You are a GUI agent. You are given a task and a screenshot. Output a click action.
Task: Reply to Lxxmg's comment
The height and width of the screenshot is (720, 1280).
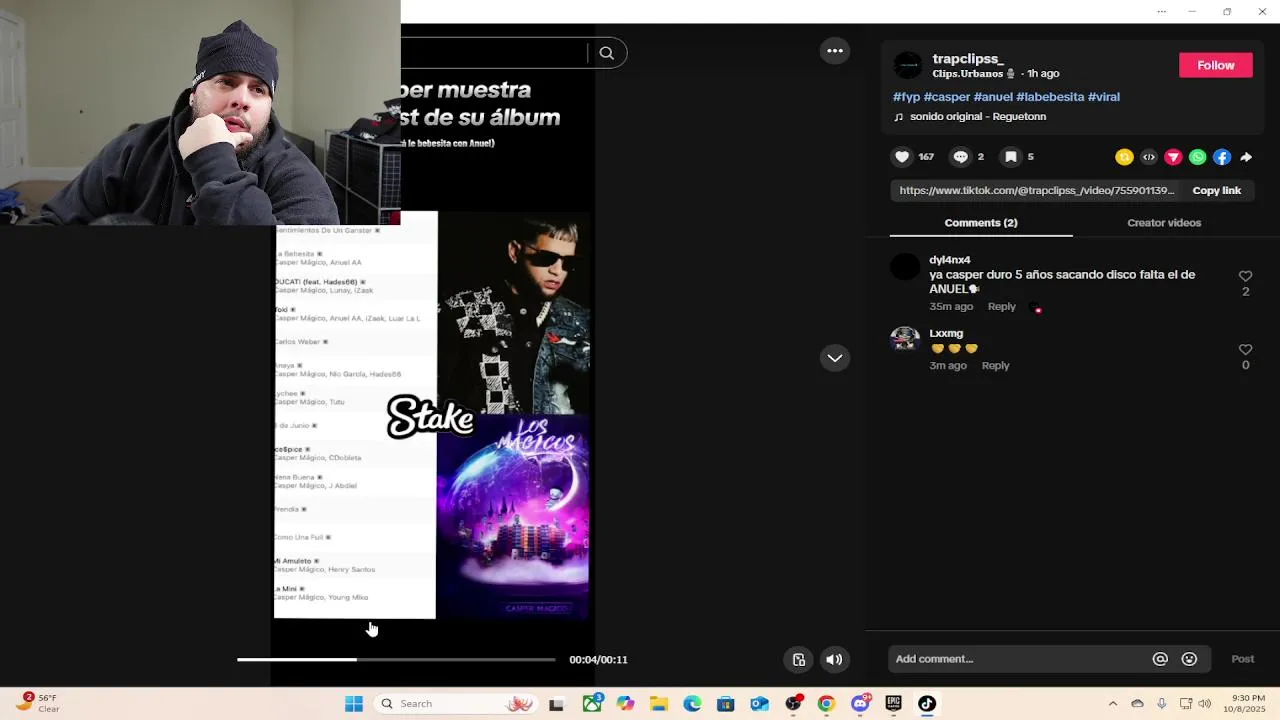995,366
